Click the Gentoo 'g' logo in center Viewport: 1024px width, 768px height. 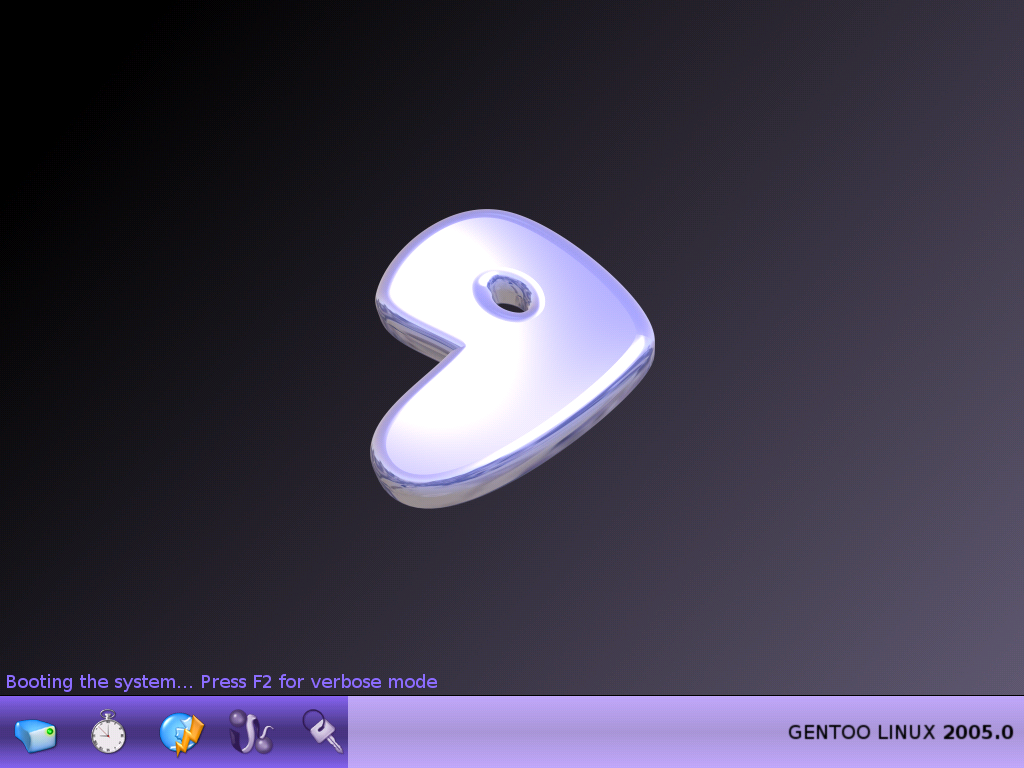pos(513,358)
